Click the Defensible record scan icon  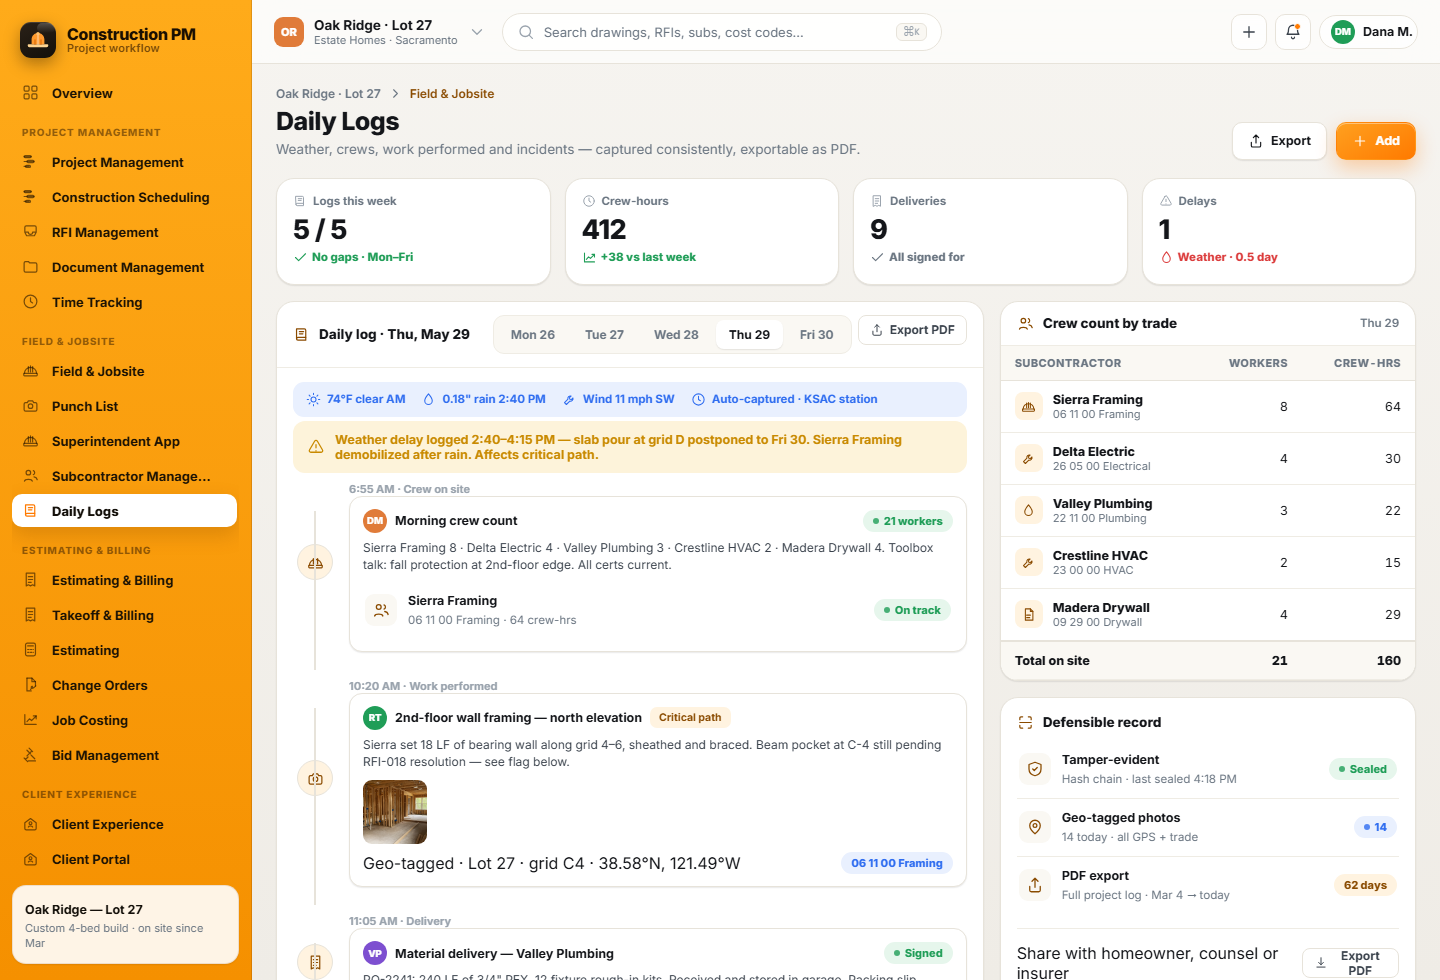(1025, 723)
